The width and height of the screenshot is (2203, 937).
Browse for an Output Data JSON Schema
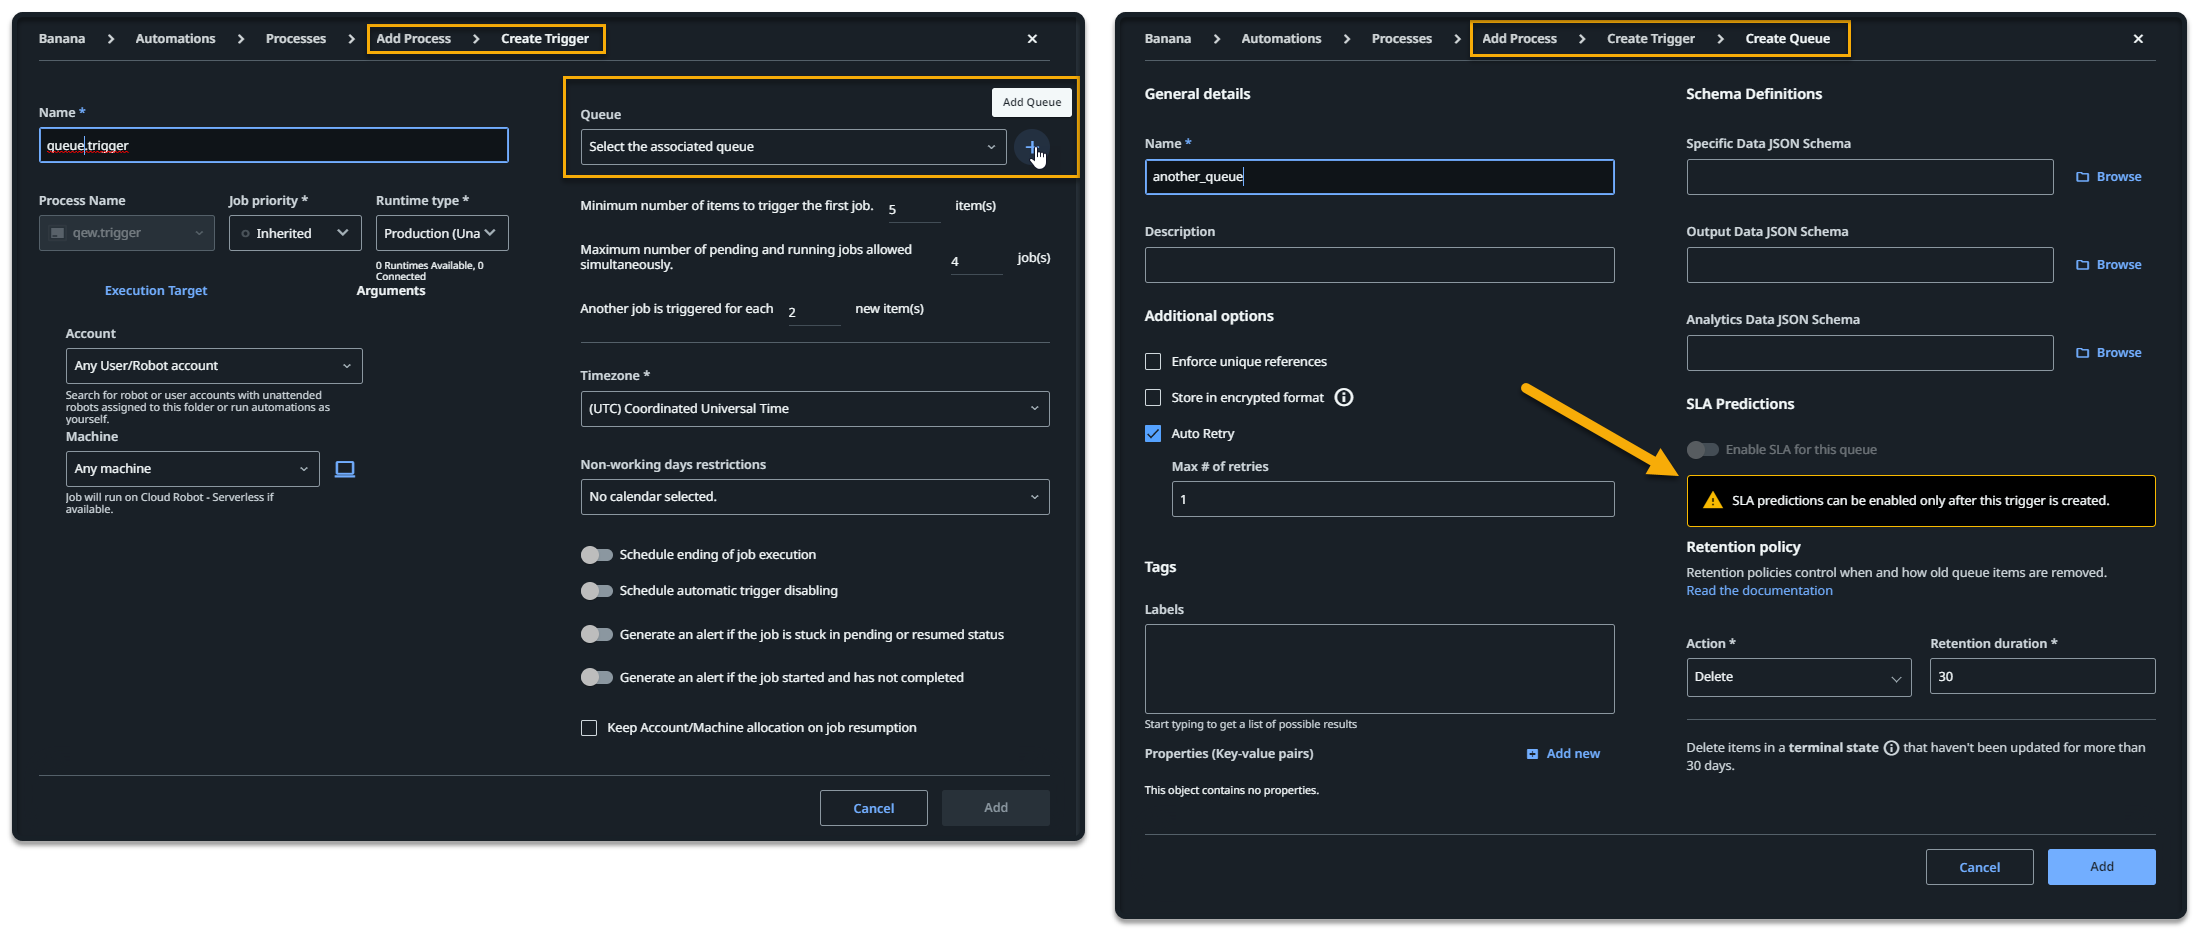coord(2108,264)
